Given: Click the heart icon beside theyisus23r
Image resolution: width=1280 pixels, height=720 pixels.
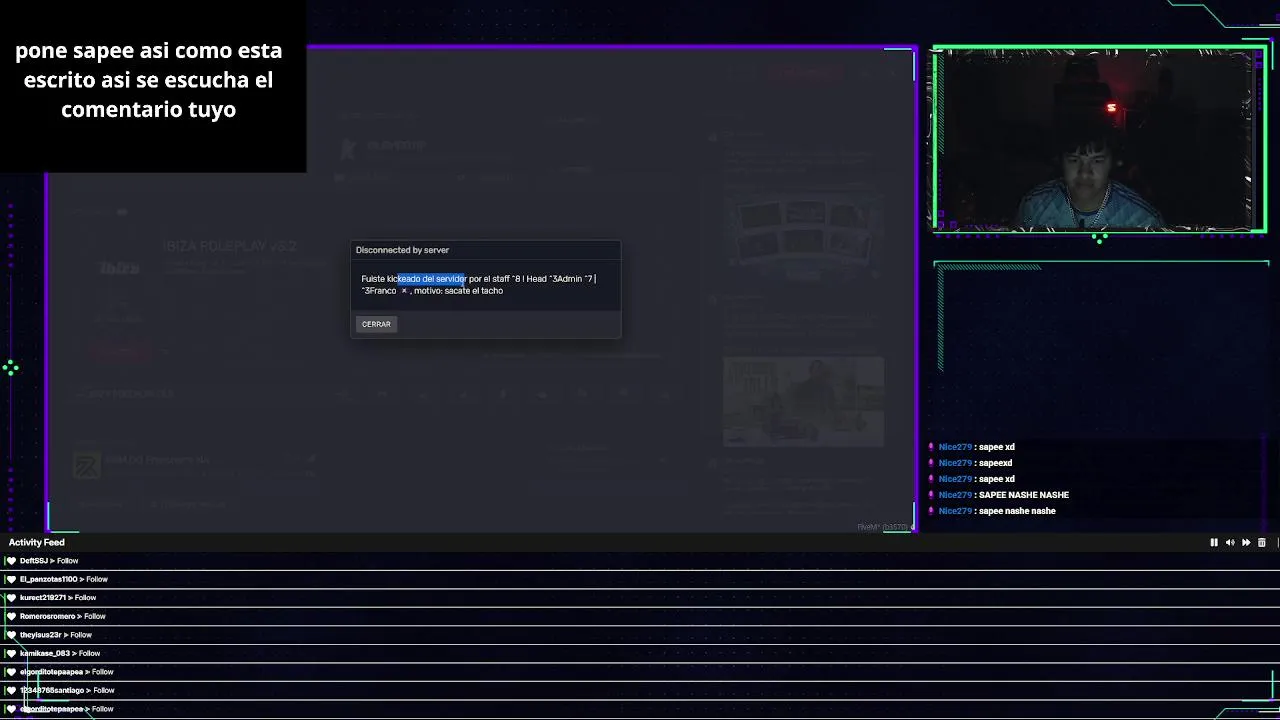Looking at the screenshot, I should [11, 635].
